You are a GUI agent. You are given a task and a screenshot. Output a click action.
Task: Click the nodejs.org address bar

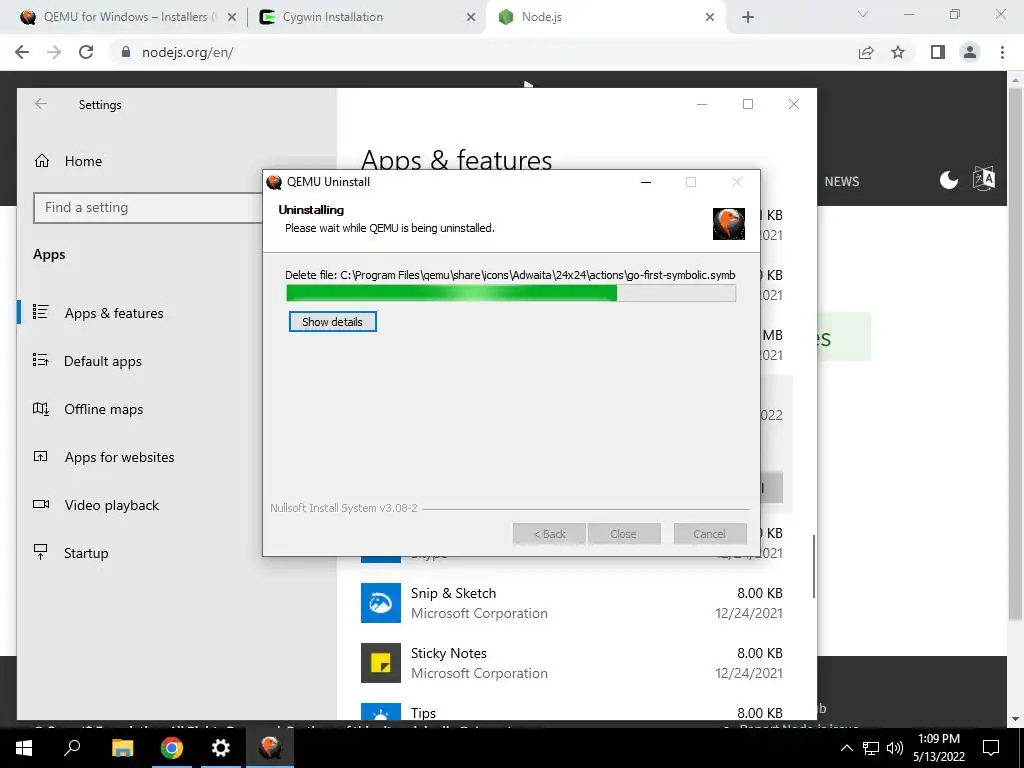[483, 52]
